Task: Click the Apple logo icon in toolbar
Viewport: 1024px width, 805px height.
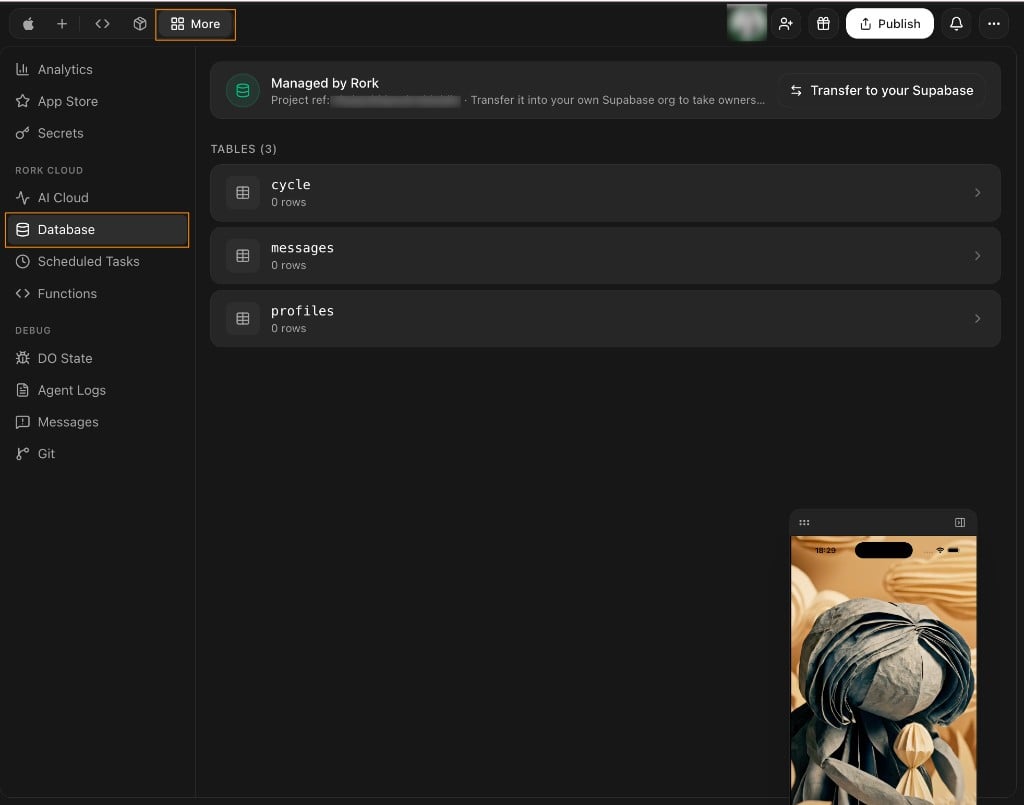Action: [28, 24]
